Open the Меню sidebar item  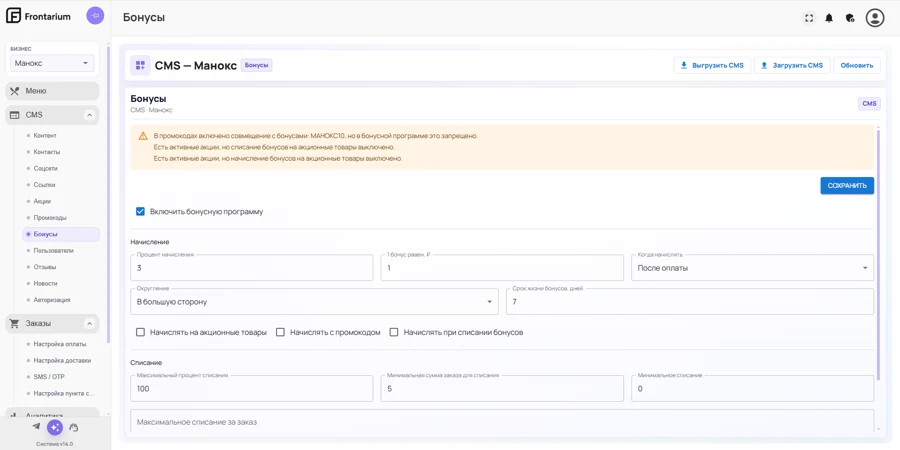(x=52, y=91)
